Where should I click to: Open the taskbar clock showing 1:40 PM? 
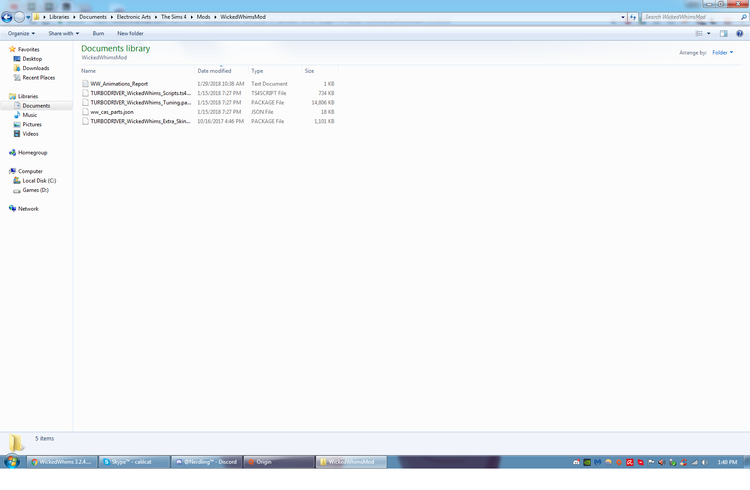(727, 462)
